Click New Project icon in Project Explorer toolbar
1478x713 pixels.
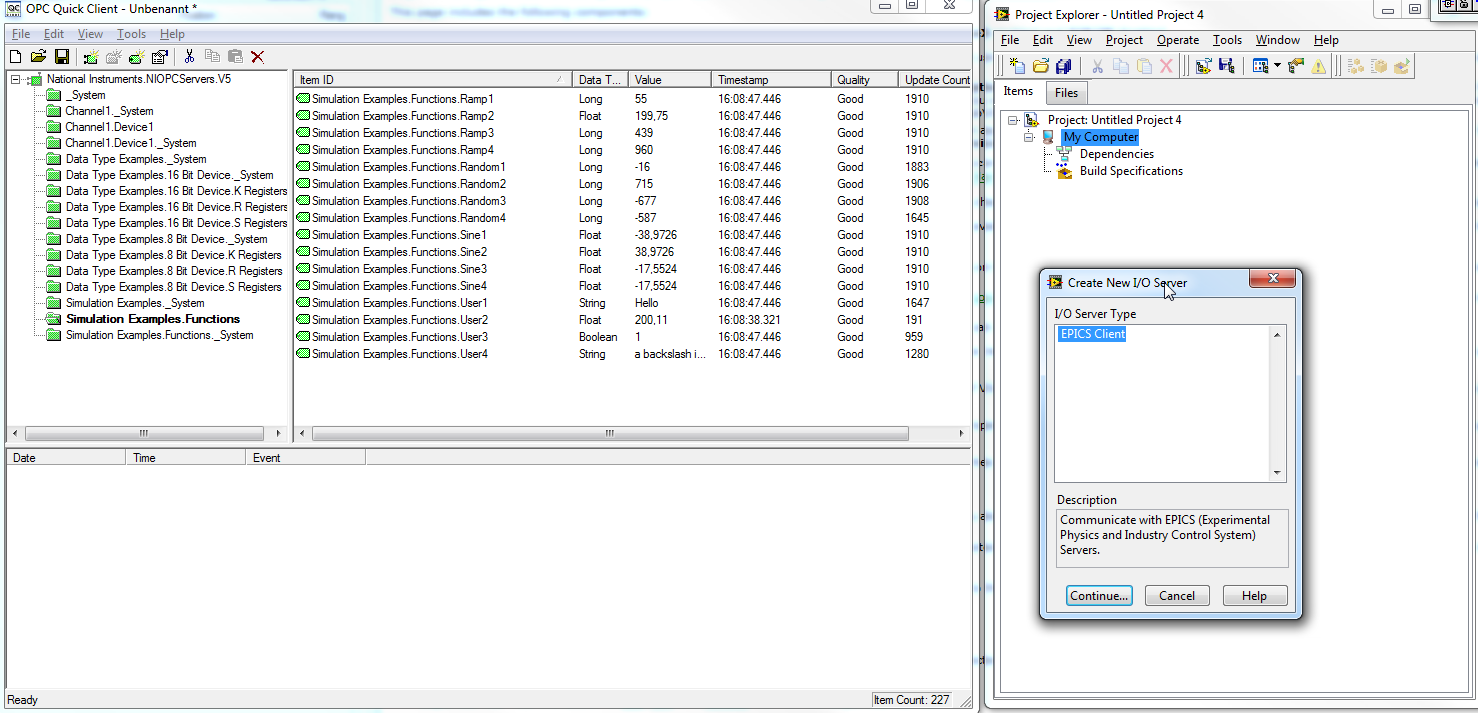coord(1017,66)
